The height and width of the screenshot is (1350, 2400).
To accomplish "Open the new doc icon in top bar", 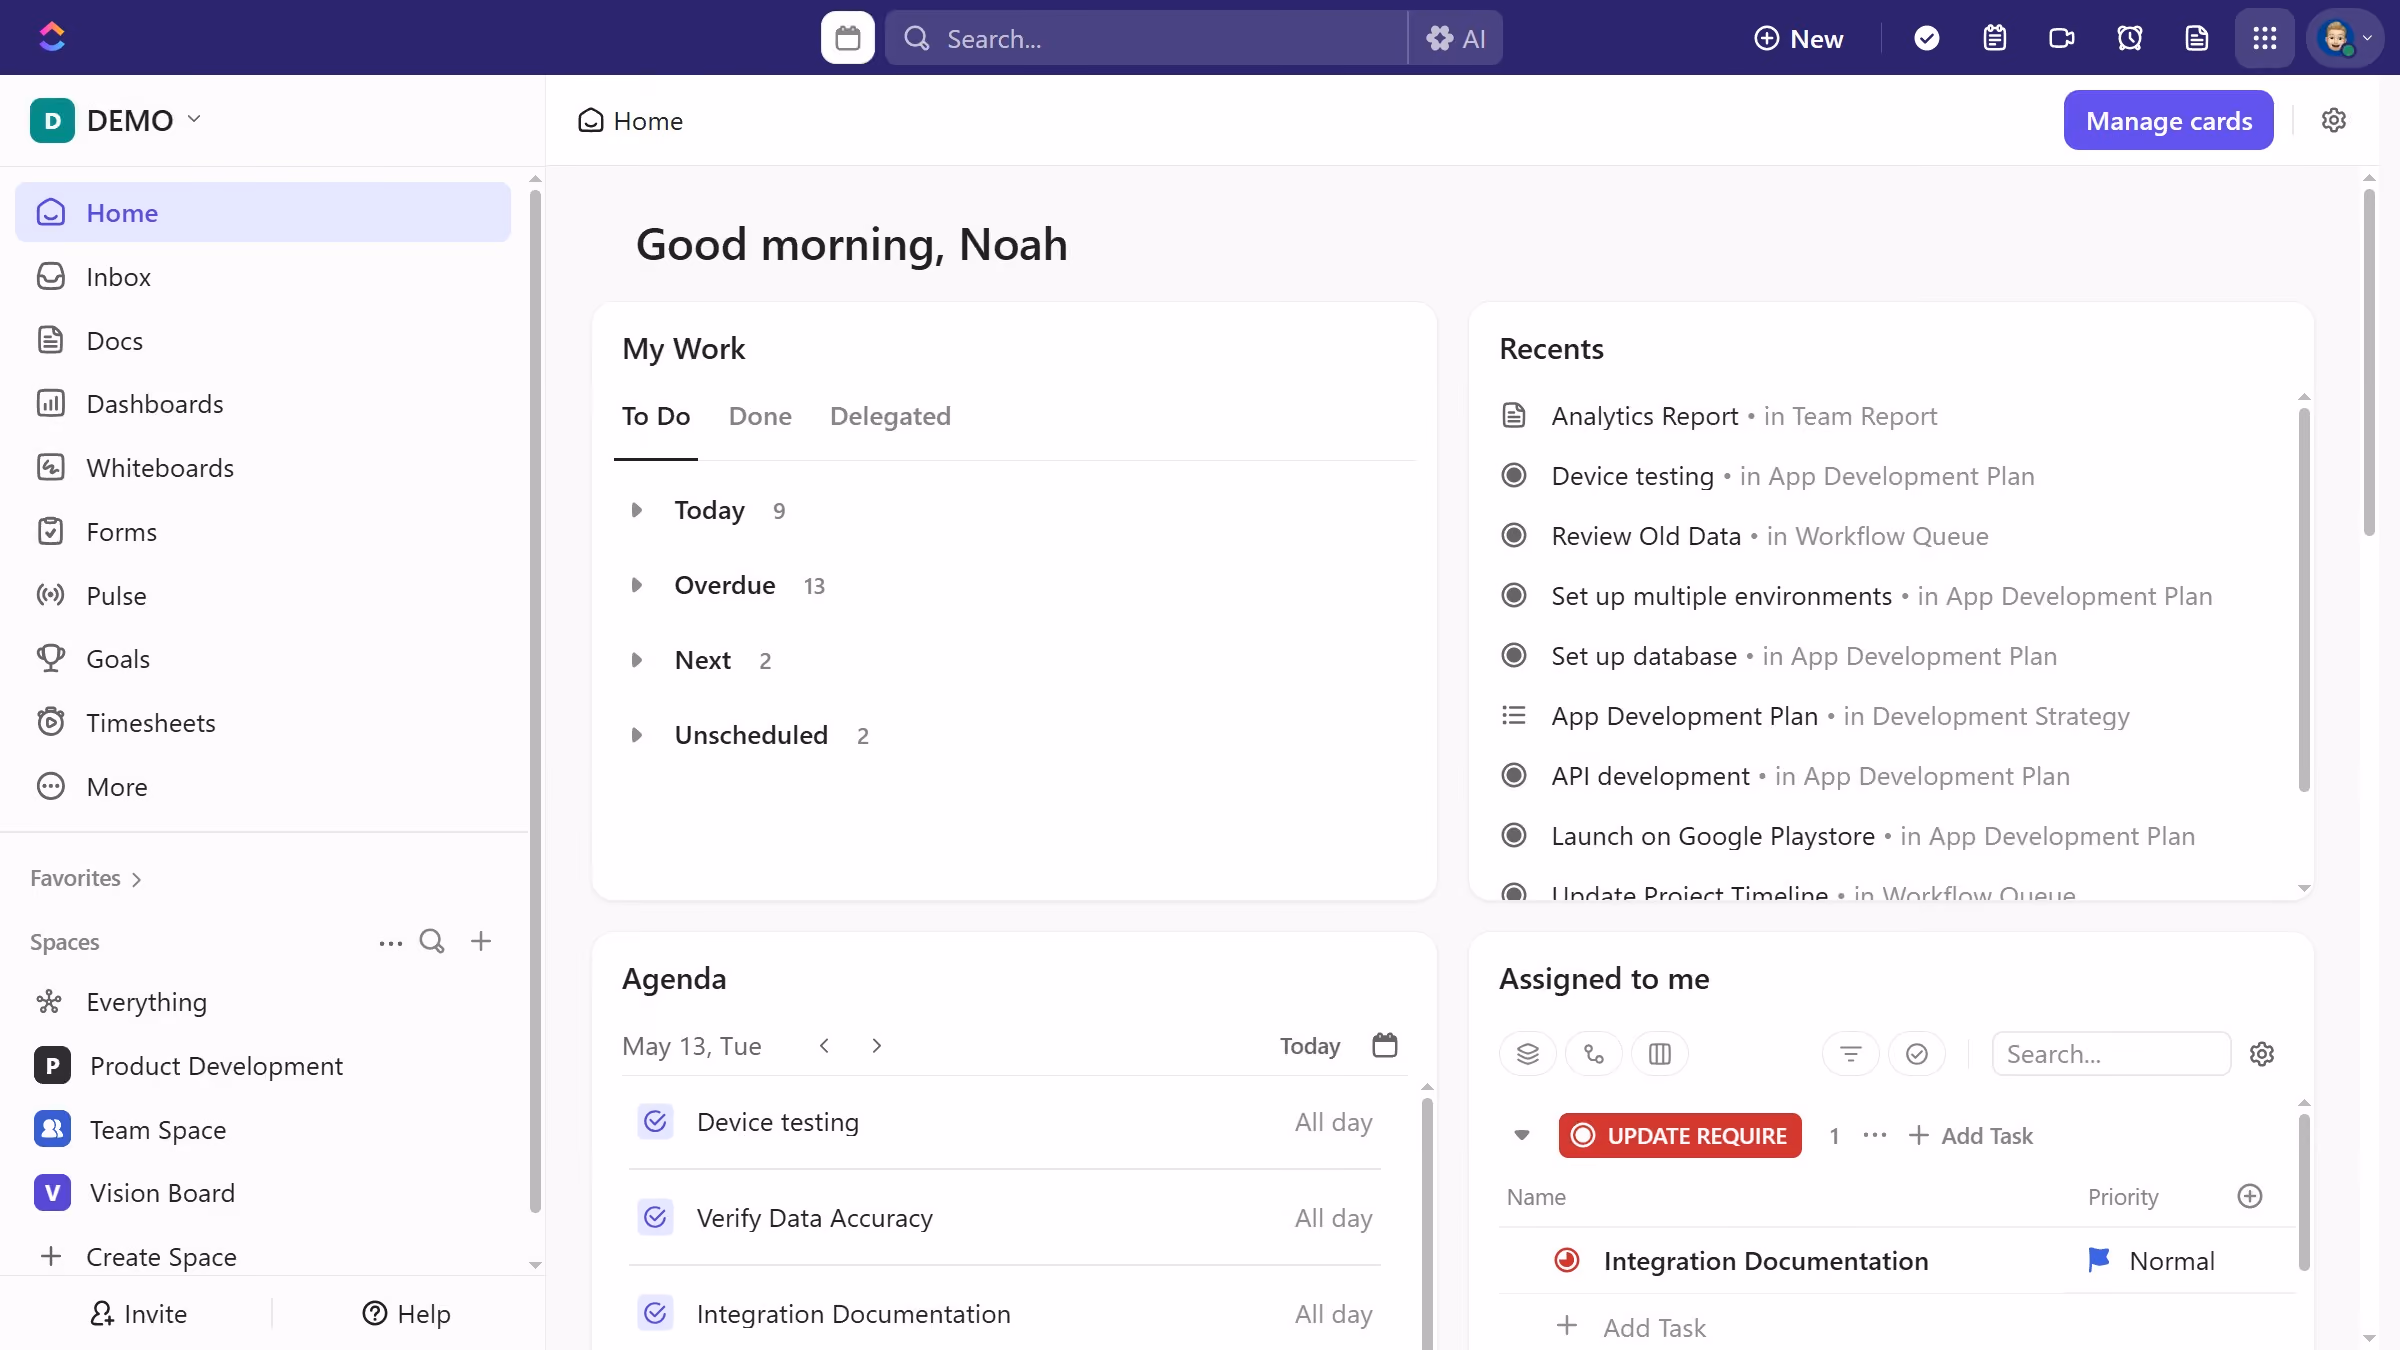I will click(x=2196, y=38).
